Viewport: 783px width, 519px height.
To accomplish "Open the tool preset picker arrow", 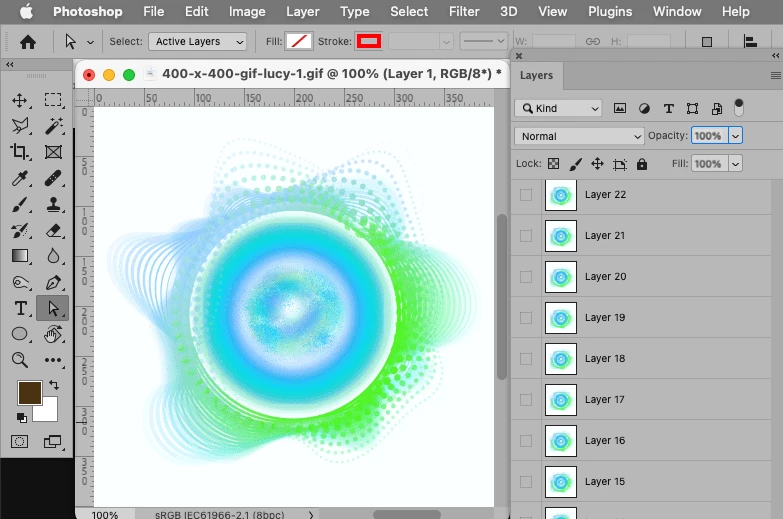I will [x=90, y=42].
